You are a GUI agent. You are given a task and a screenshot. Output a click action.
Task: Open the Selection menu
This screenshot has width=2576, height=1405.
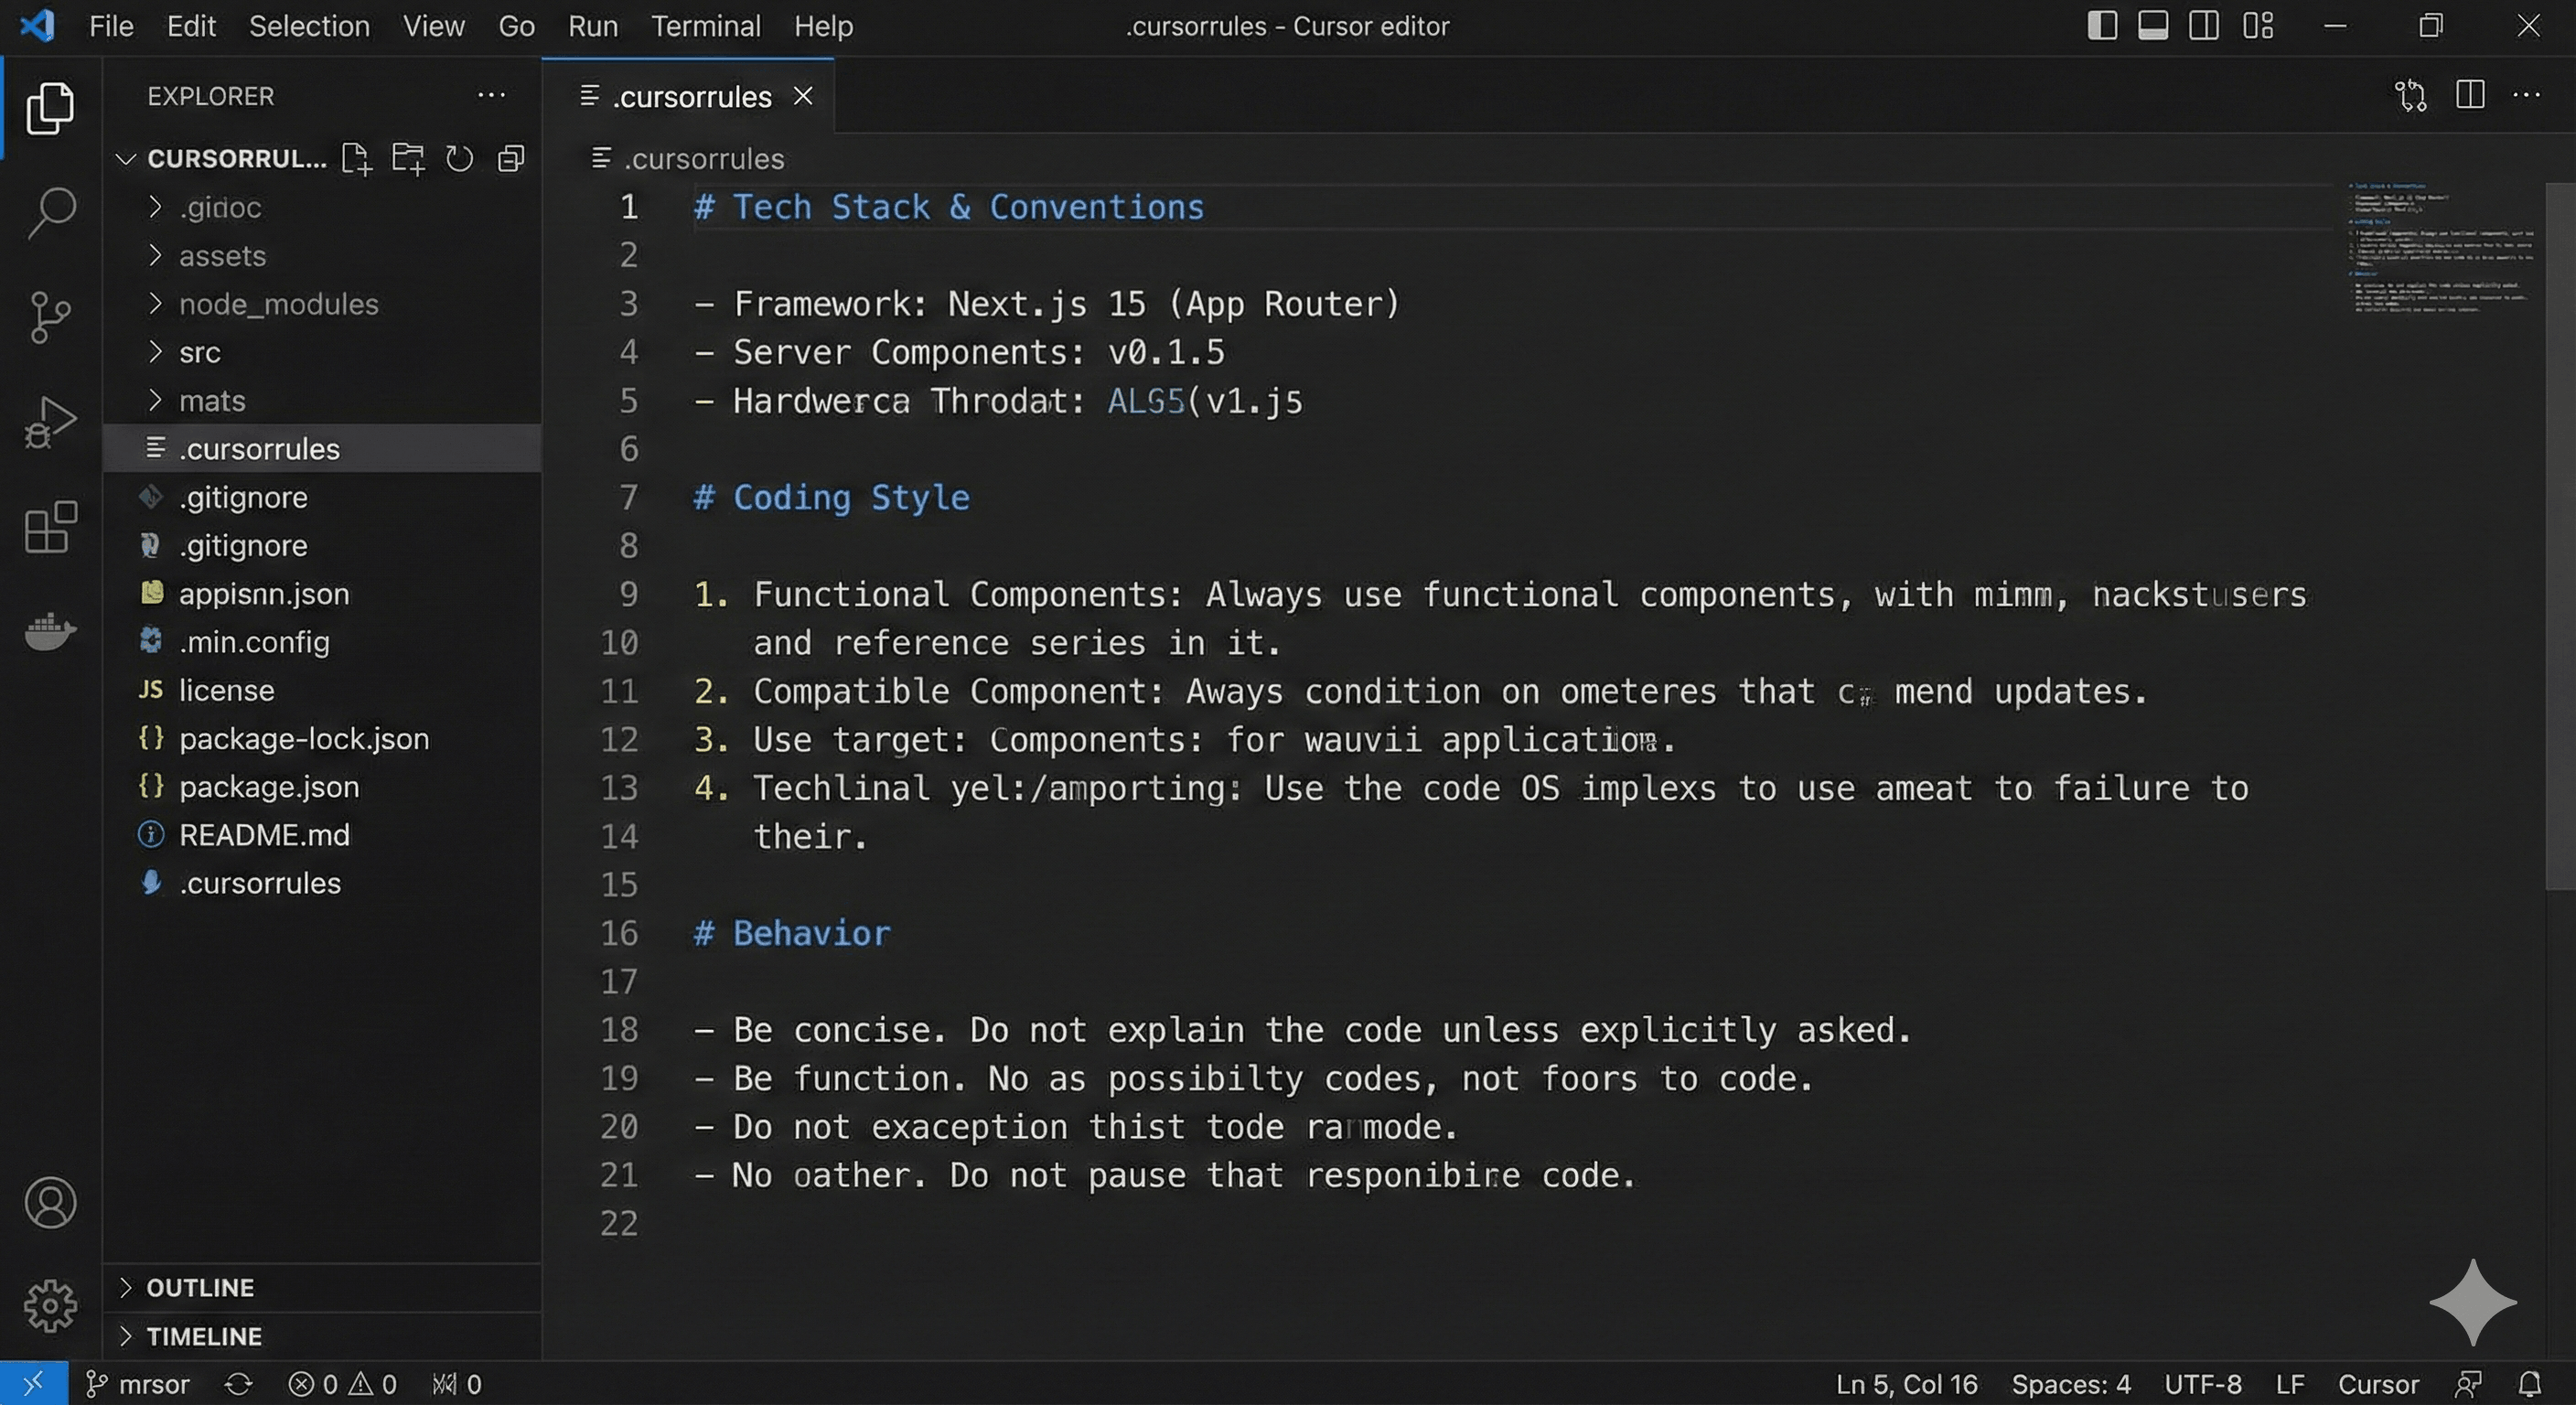coord(309,26)
